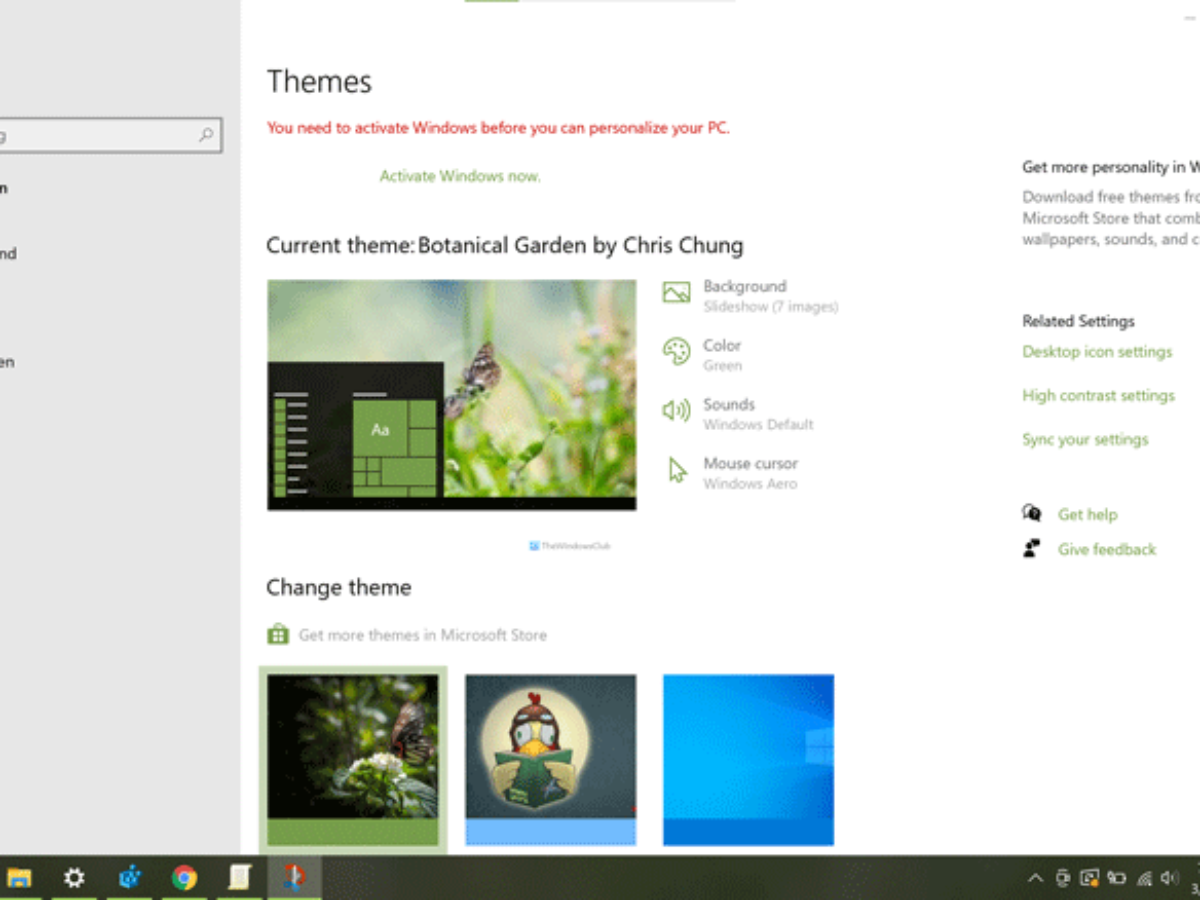Screen dimensions: 1200x900
Task: Open the Color palette icon
Action: point(676,351)
